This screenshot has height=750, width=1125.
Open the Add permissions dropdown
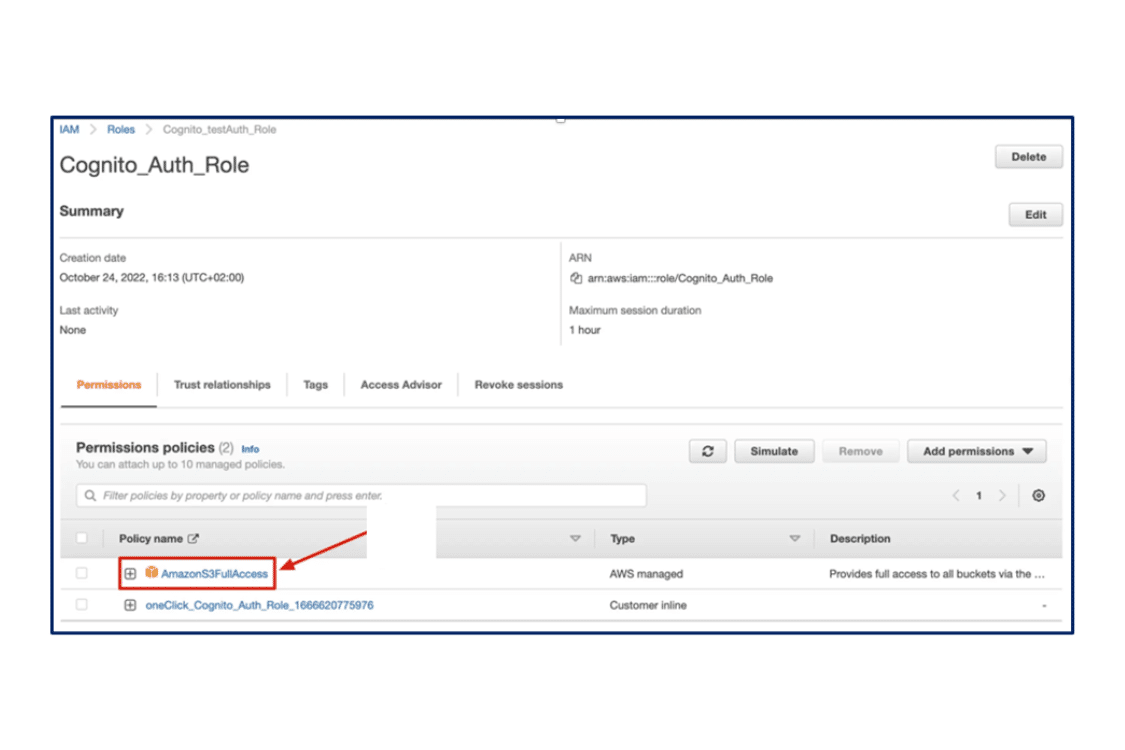tap(976, 451)
